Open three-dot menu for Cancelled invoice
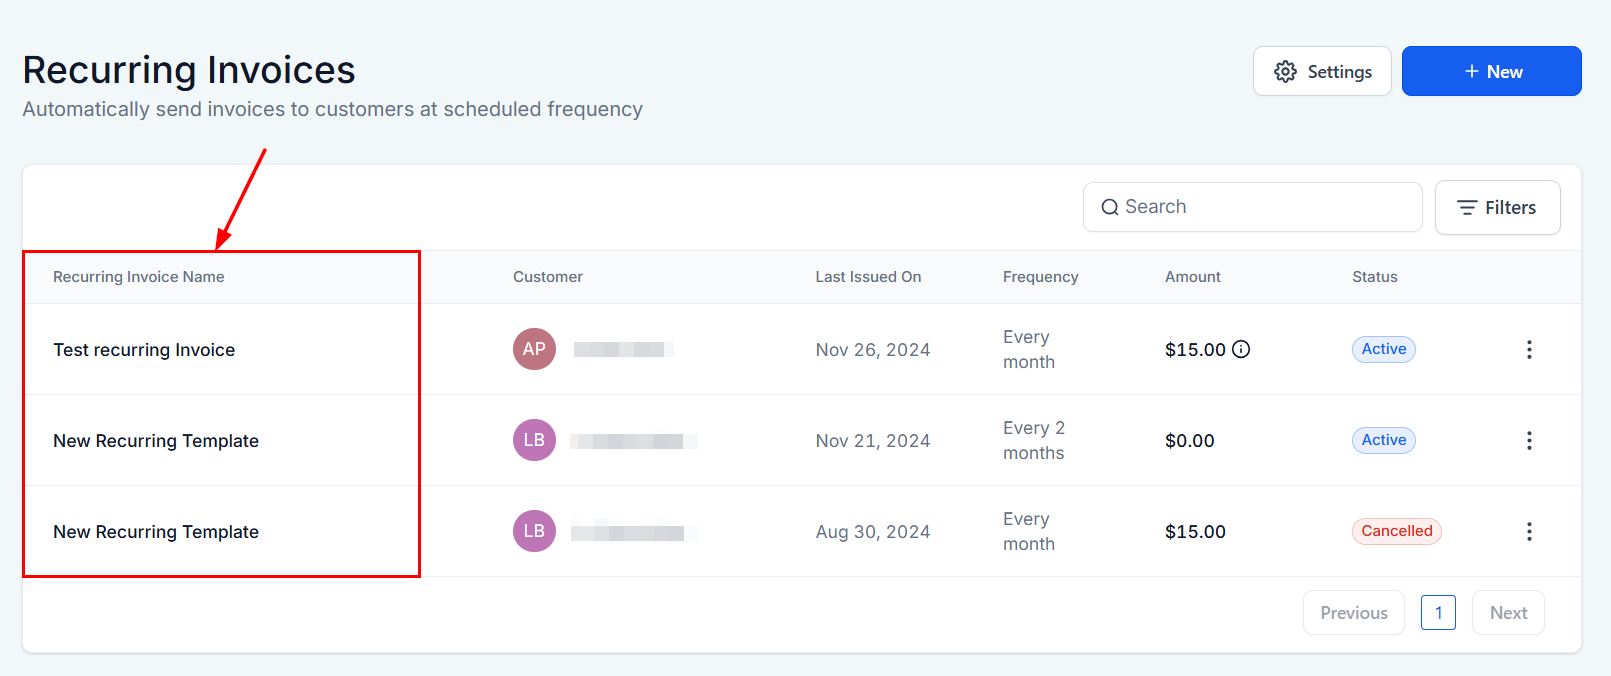The width and height of the screenshot is (1611, 676). 1528,531
